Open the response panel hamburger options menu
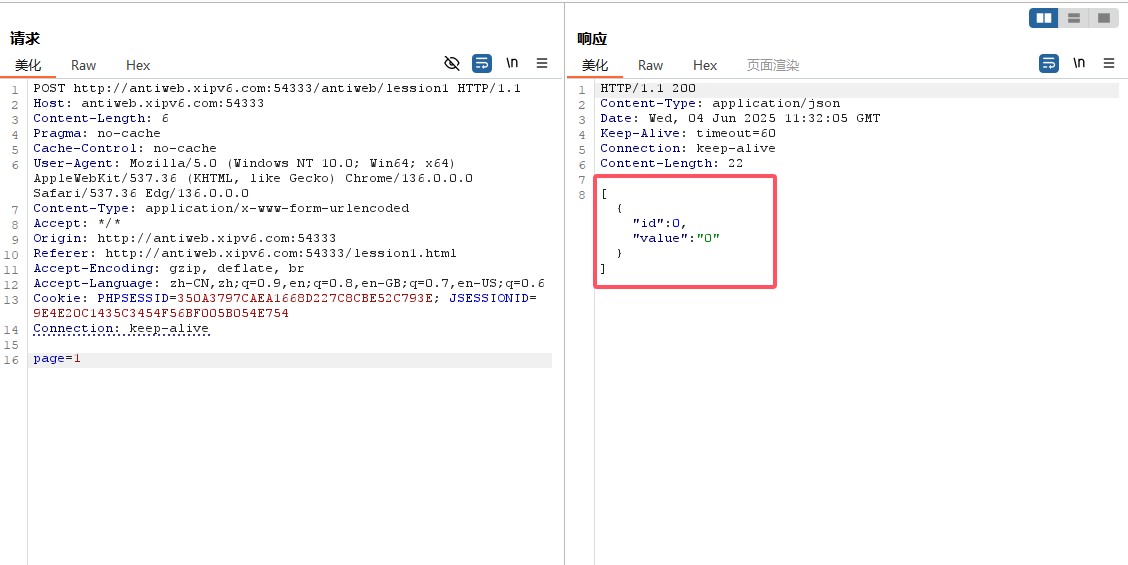 pyautogui.click(x=1109, y=63)
